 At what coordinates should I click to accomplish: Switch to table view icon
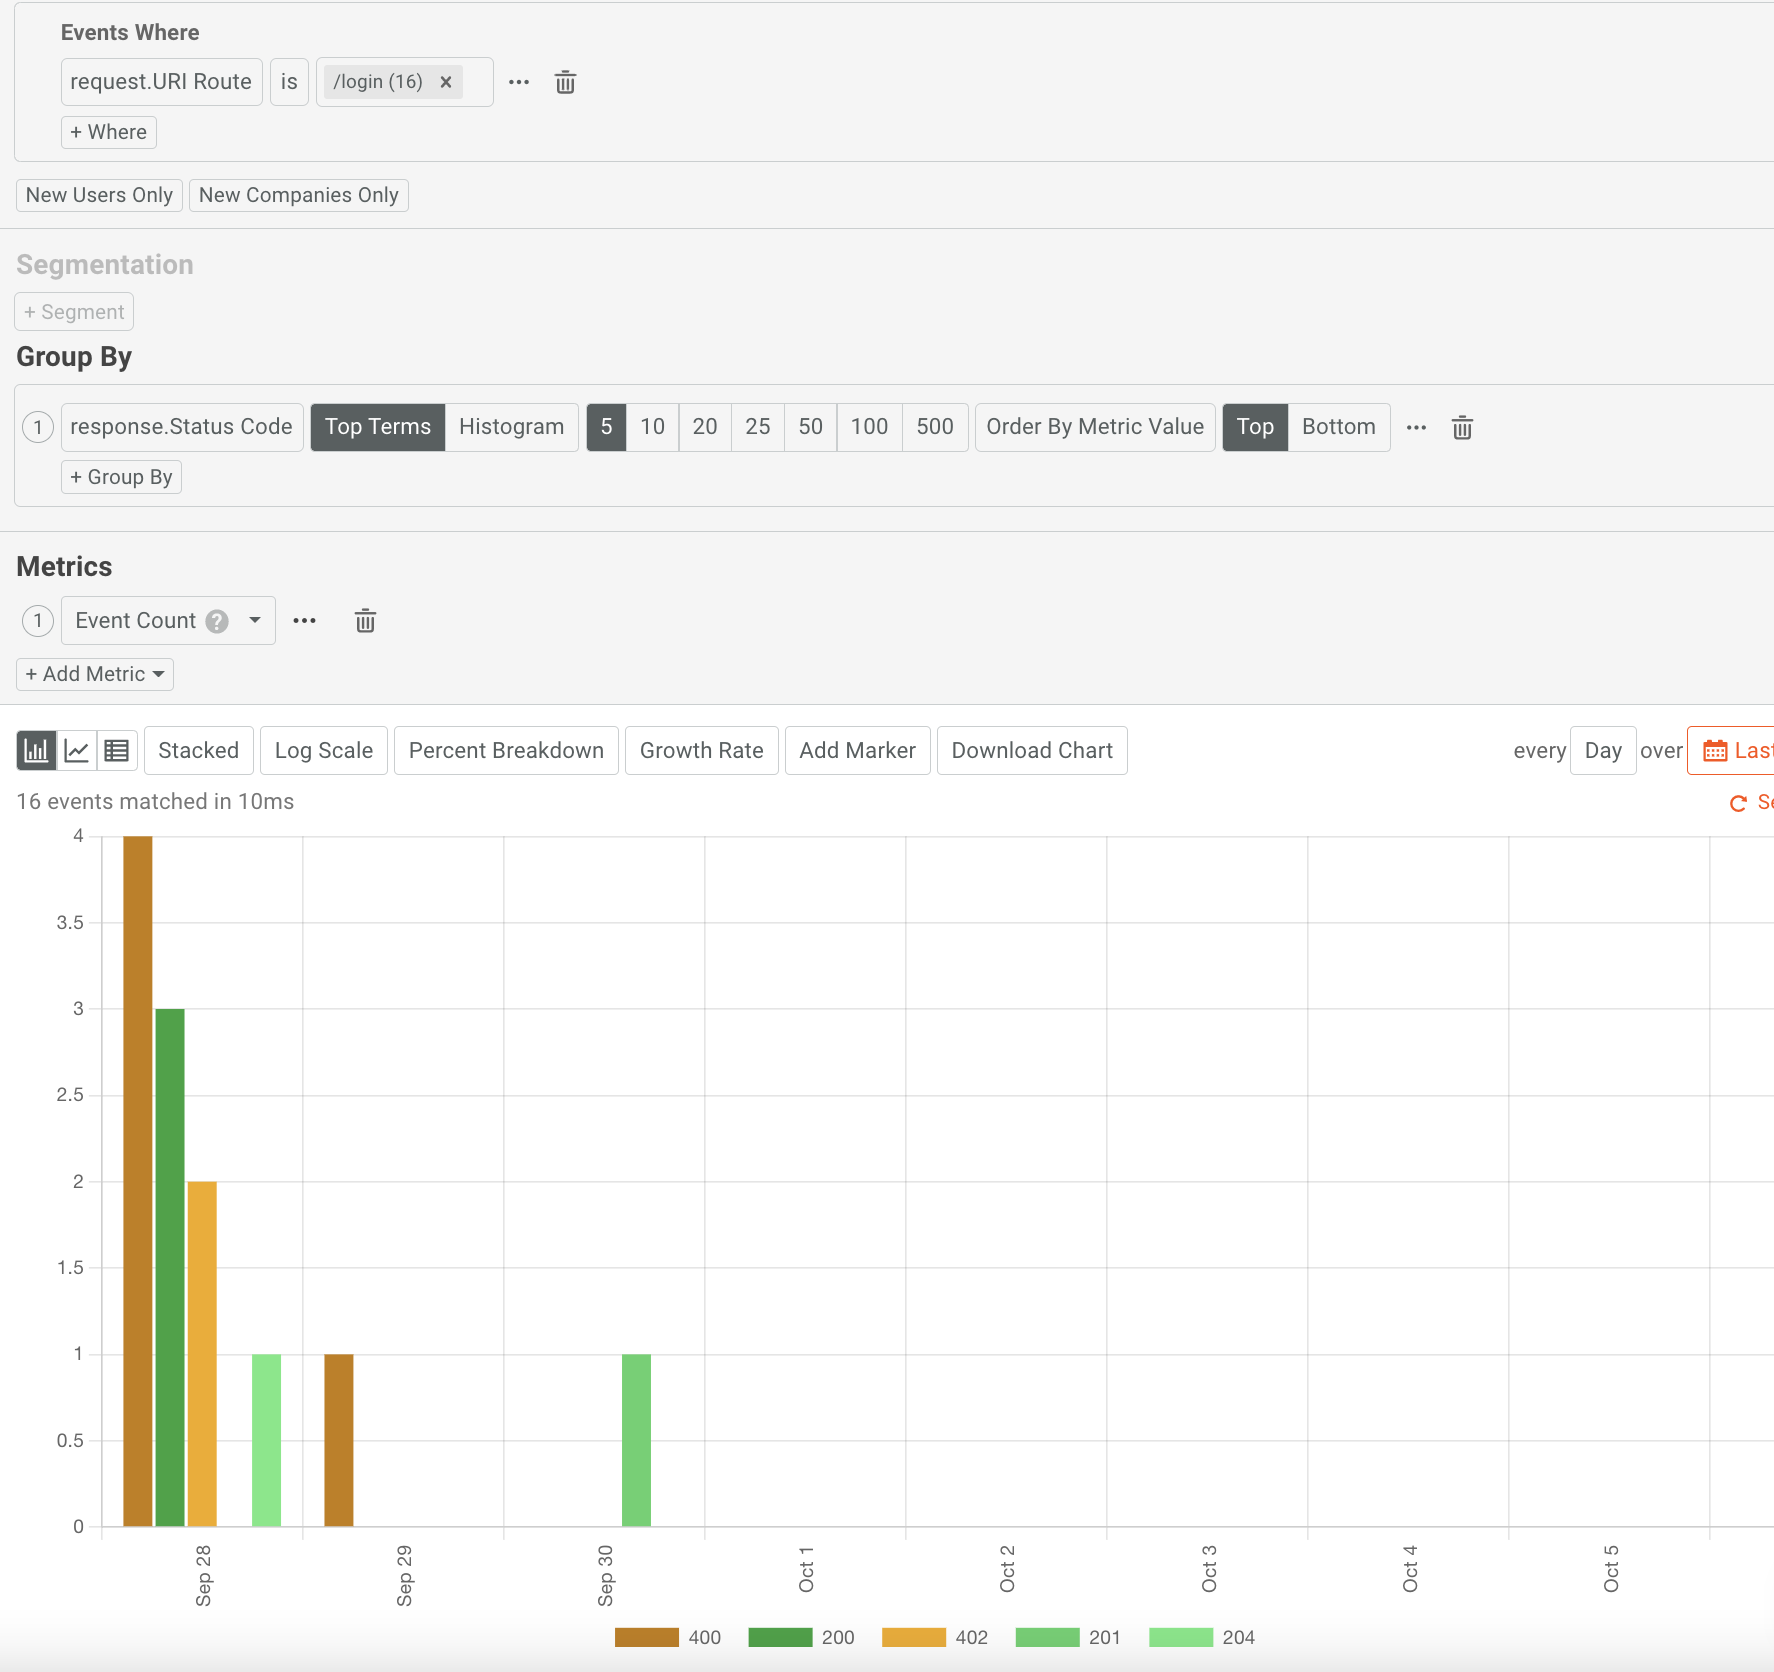point(117,750)
